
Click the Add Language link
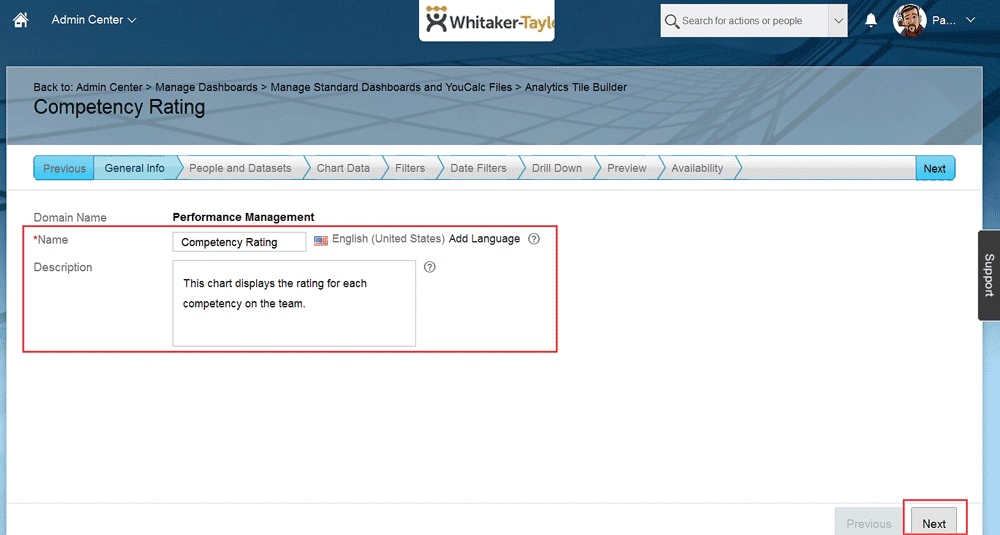(x=484, y=240)
